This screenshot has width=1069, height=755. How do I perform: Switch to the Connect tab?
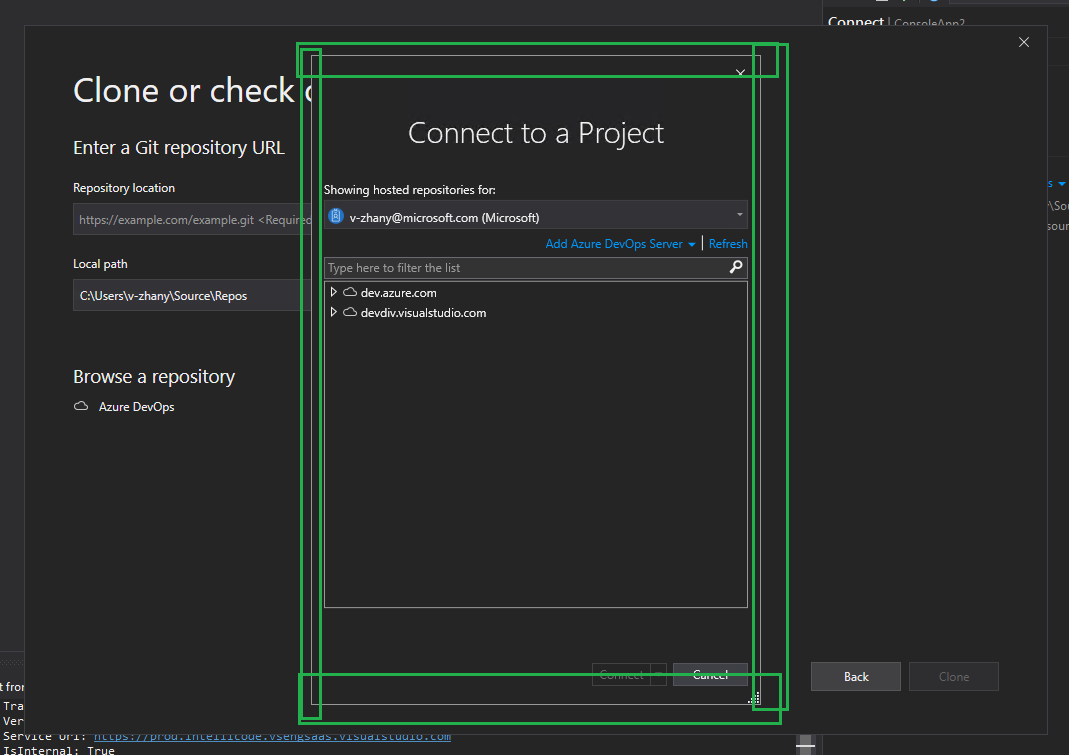pyautogui.click(x=855, y=21)
